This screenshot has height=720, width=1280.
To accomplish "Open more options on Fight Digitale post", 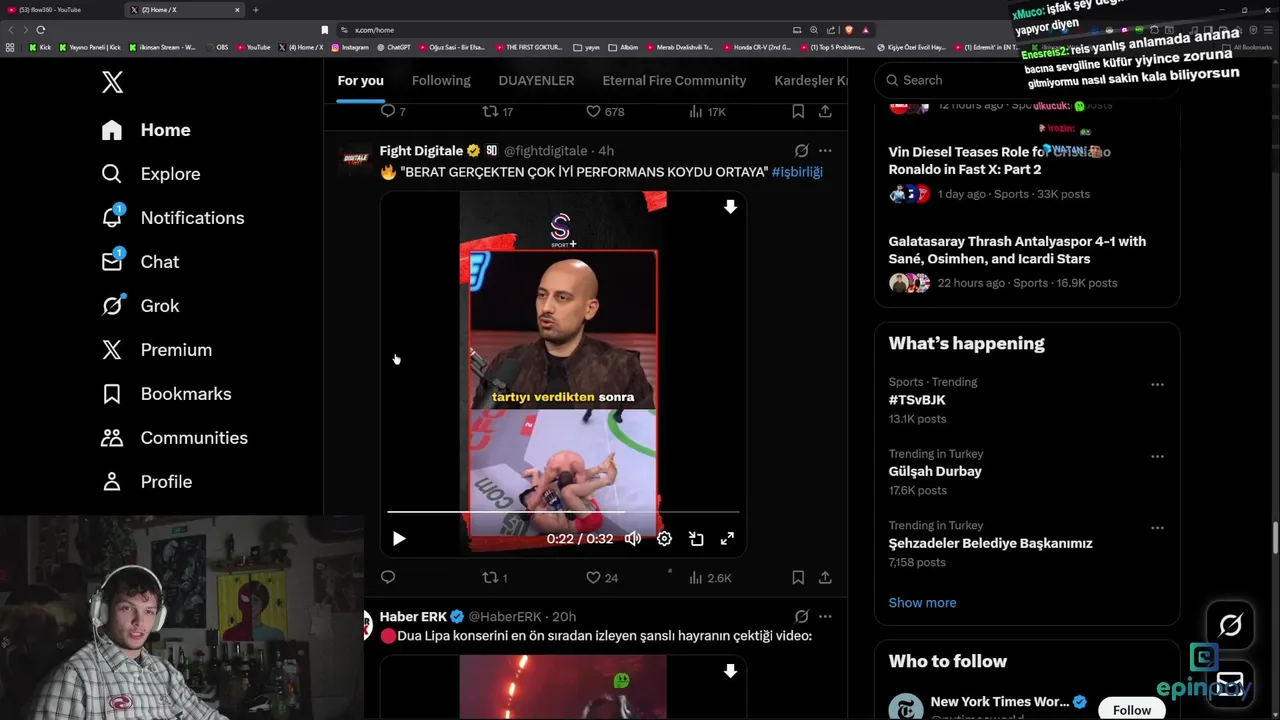I will coord(825,151).
